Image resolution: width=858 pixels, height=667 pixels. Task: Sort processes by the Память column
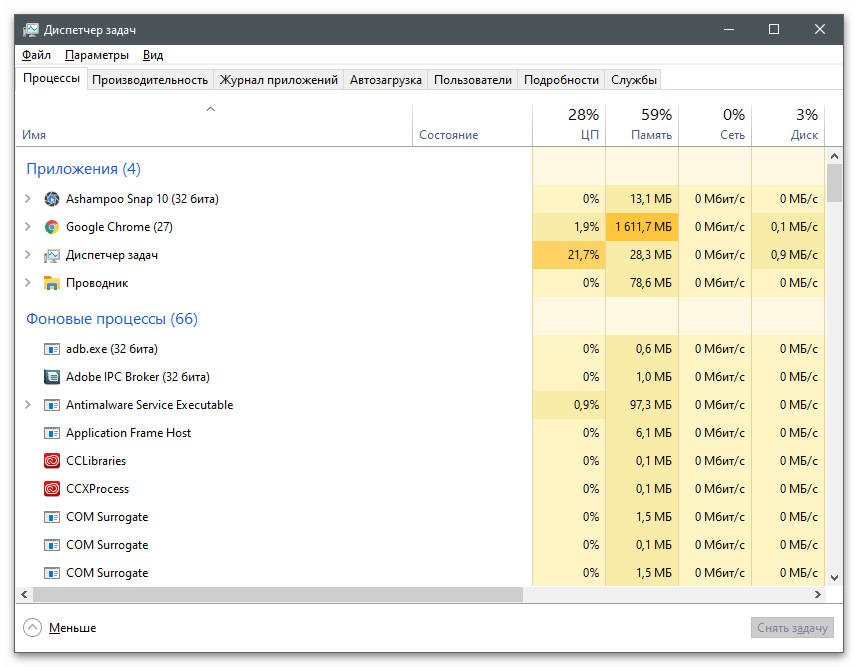pyautogui.click(x=641, y=125)
